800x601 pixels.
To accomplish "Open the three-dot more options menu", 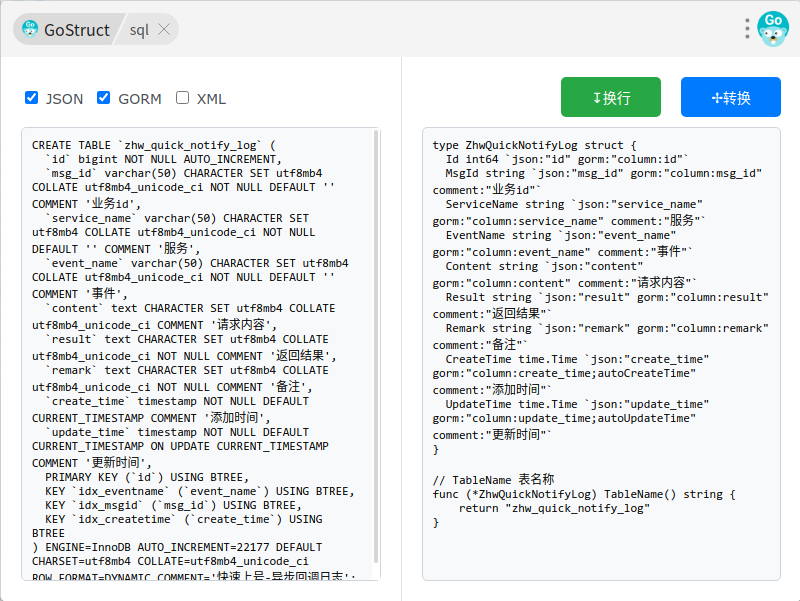I will pyautogui.click(x=747, y=29).
